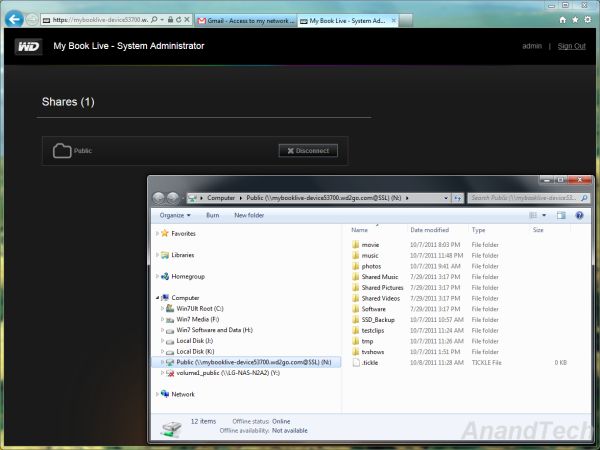The height and width of the screenshot is (450, 600).
Task: Select the Homegroup icon in the sidebar
Action: pyautogui.click(x=165, y=276)
